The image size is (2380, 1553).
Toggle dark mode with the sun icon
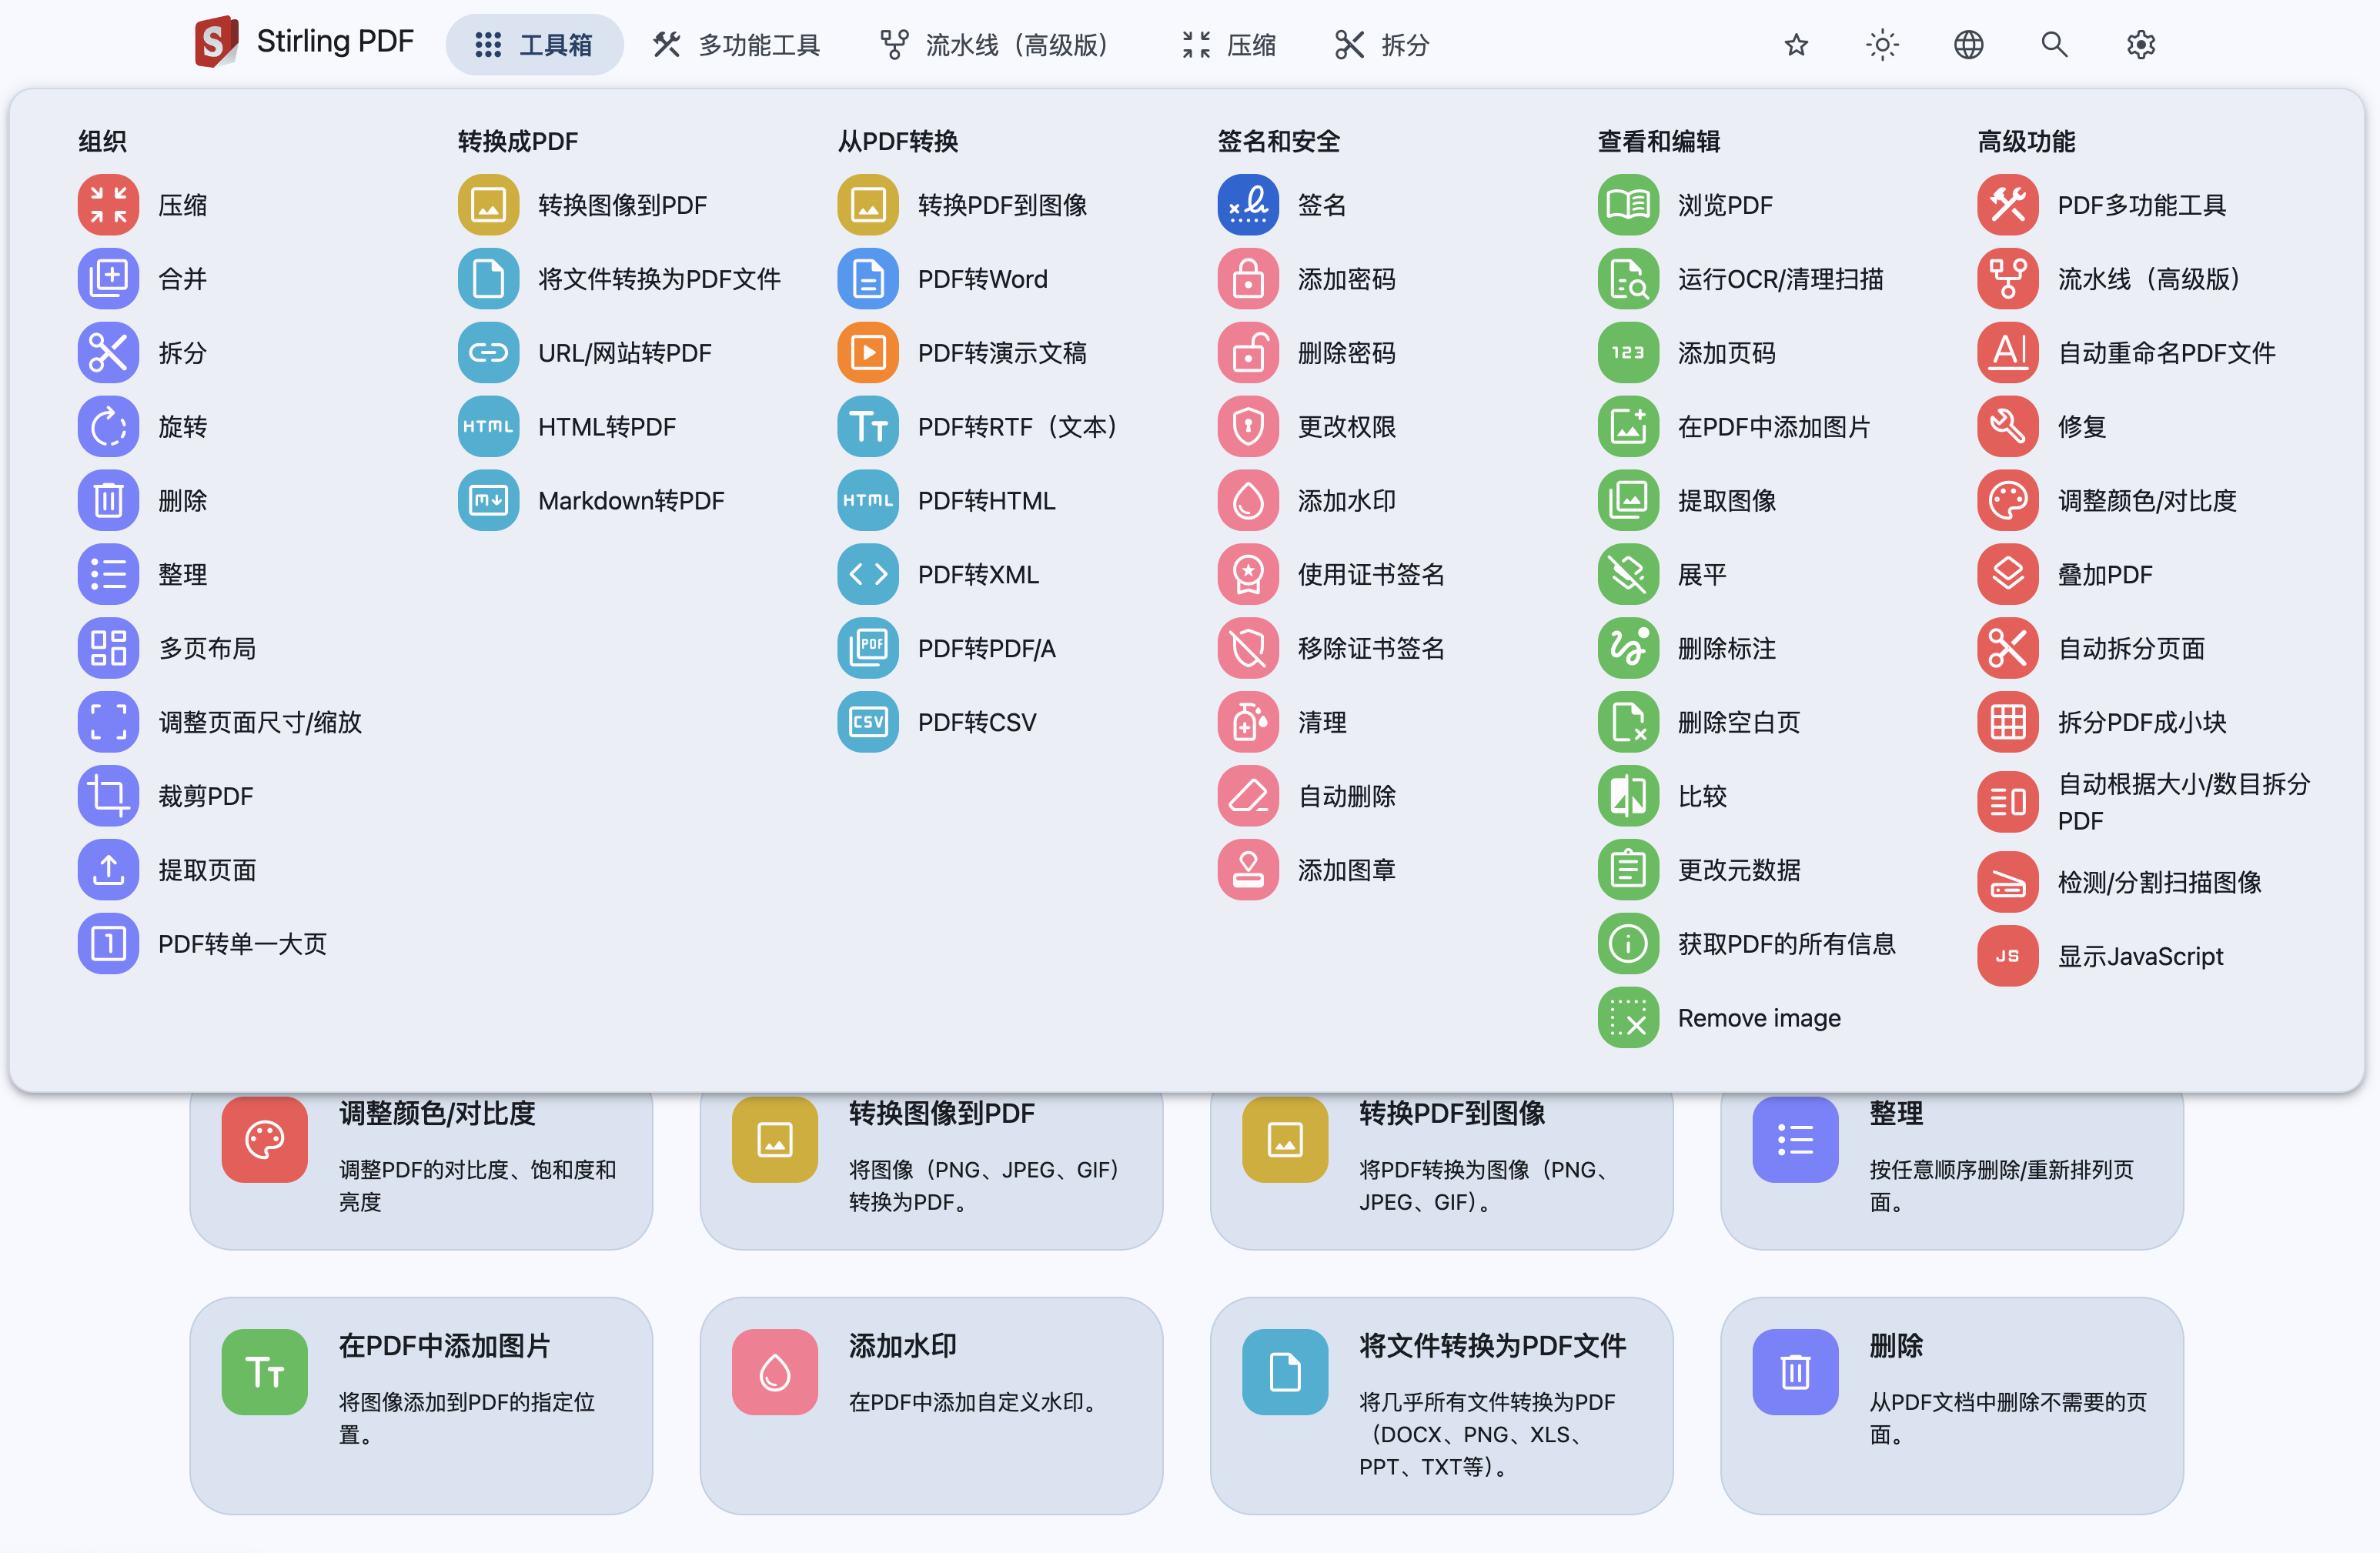[1882, 45]
